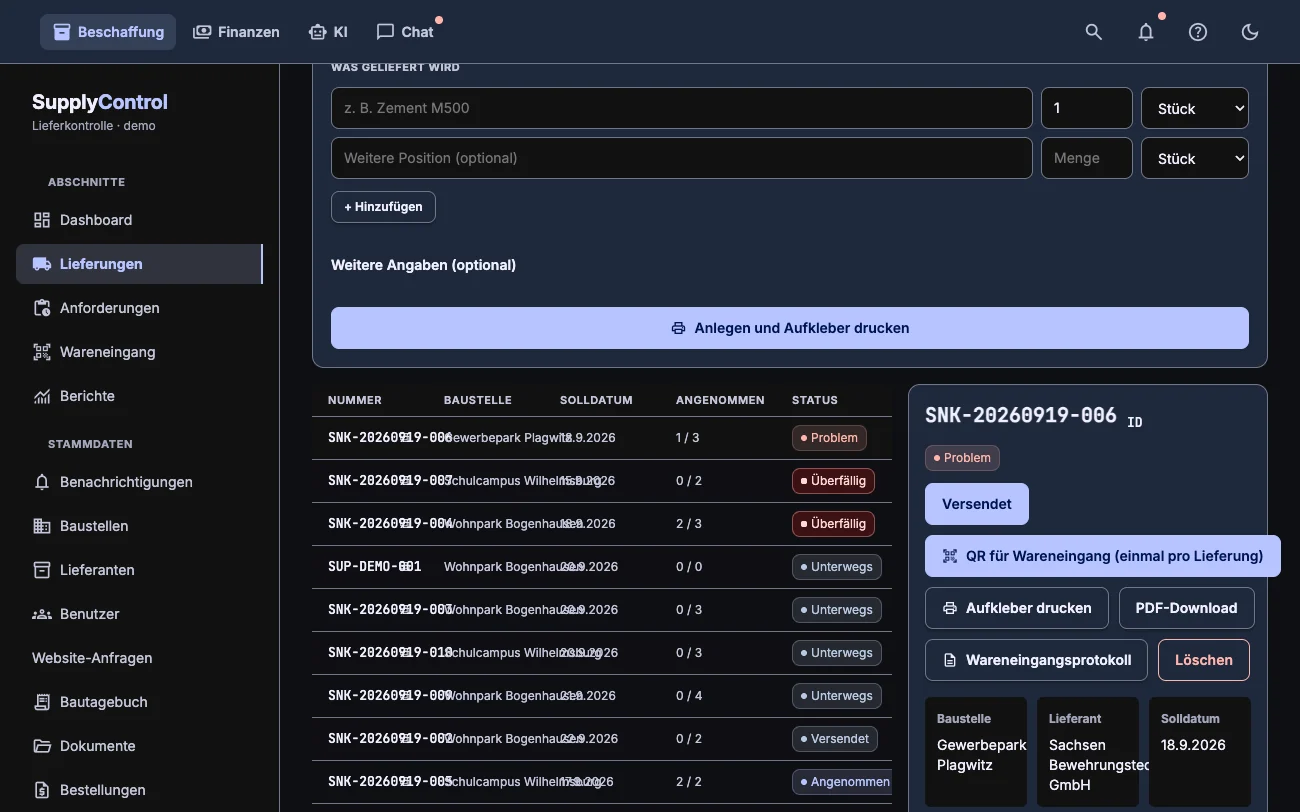Click the Bestellungen receipt icon
The image size is (1300, 812).
coord(42,790)
